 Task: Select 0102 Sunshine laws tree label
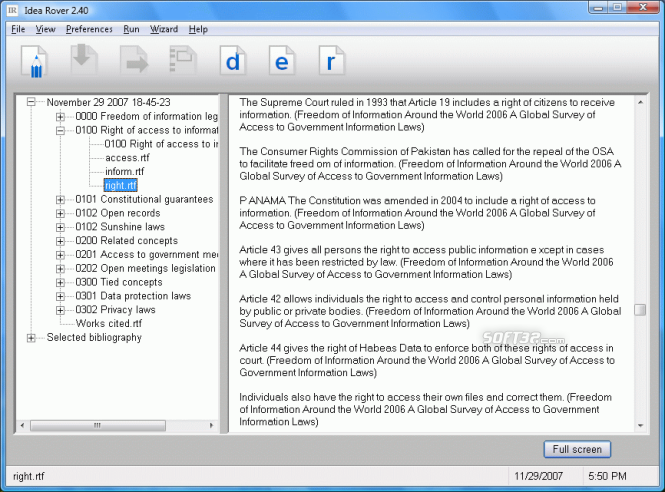click(x=120, y=227)
